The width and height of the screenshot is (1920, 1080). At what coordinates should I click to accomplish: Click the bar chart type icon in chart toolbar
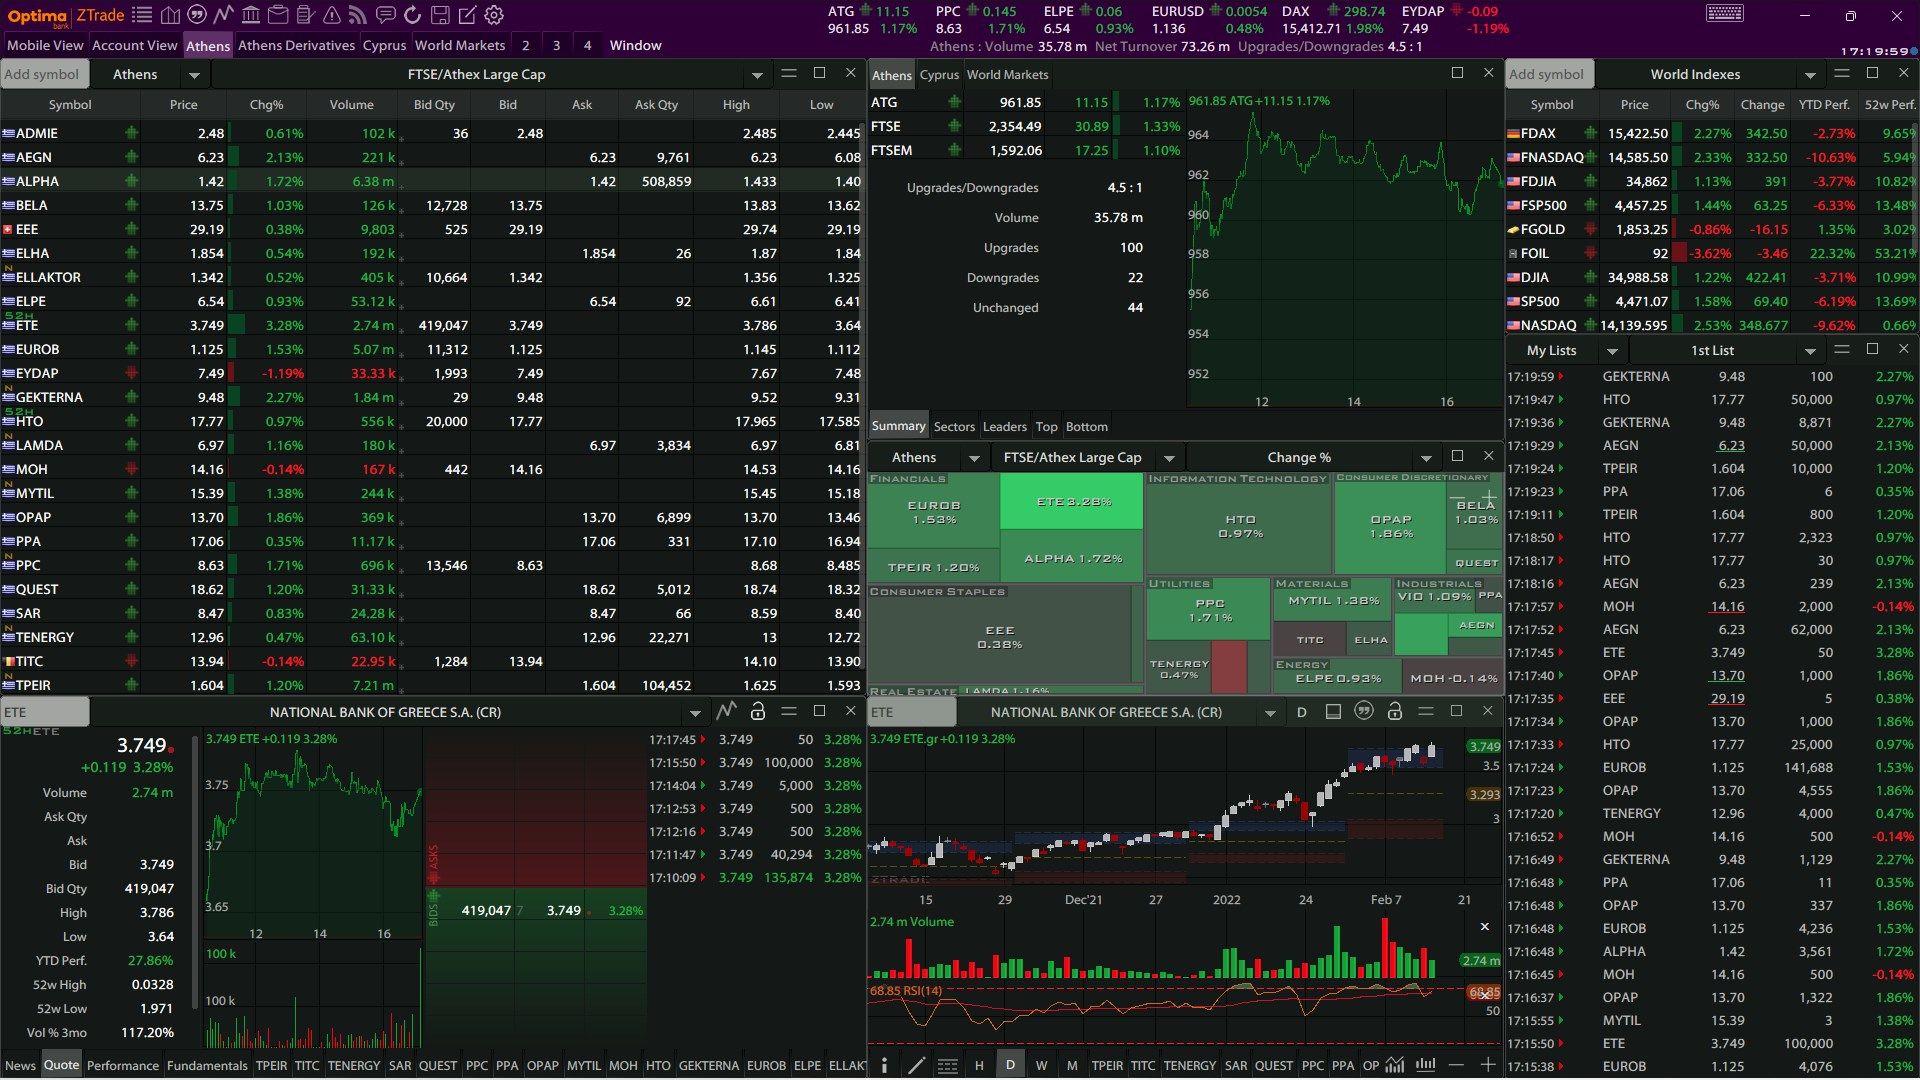(x=1426, y=1065)
